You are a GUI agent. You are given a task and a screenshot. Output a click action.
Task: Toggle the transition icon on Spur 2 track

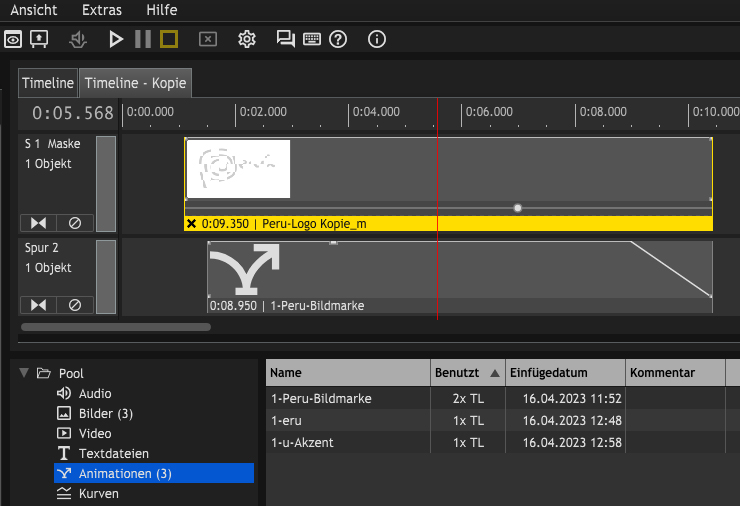pyautogui.click(x=38, y=305)
